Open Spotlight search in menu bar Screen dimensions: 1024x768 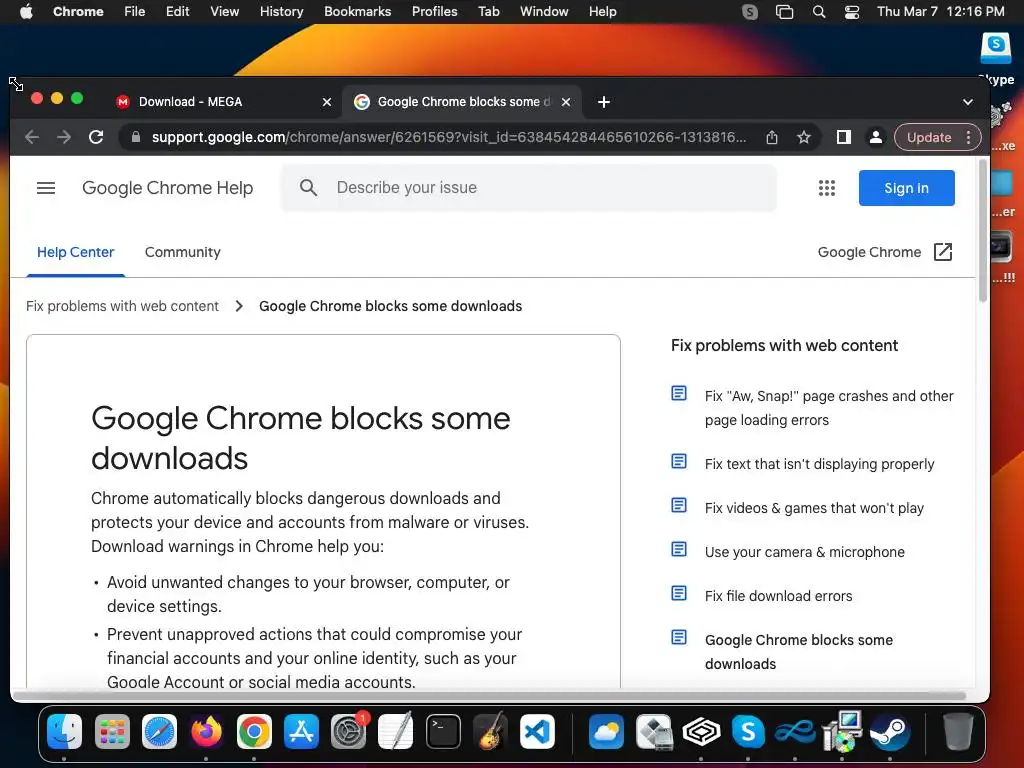pyautogui.click(x=819, y=12)
